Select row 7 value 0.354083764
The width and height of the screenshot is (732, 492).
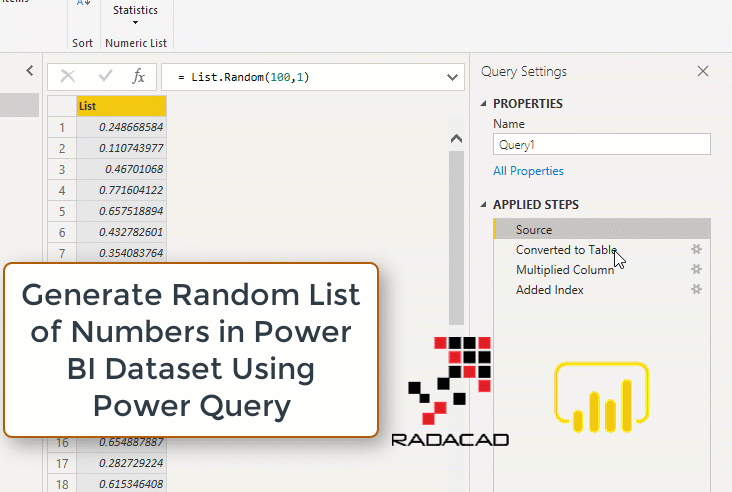click(121, 253)
